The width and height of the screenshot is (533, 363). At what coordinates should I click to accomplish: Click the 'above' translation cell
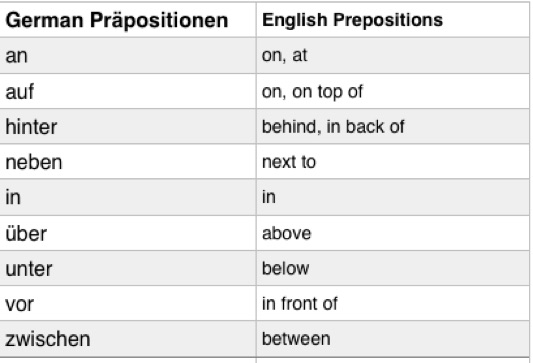[393, 233]
